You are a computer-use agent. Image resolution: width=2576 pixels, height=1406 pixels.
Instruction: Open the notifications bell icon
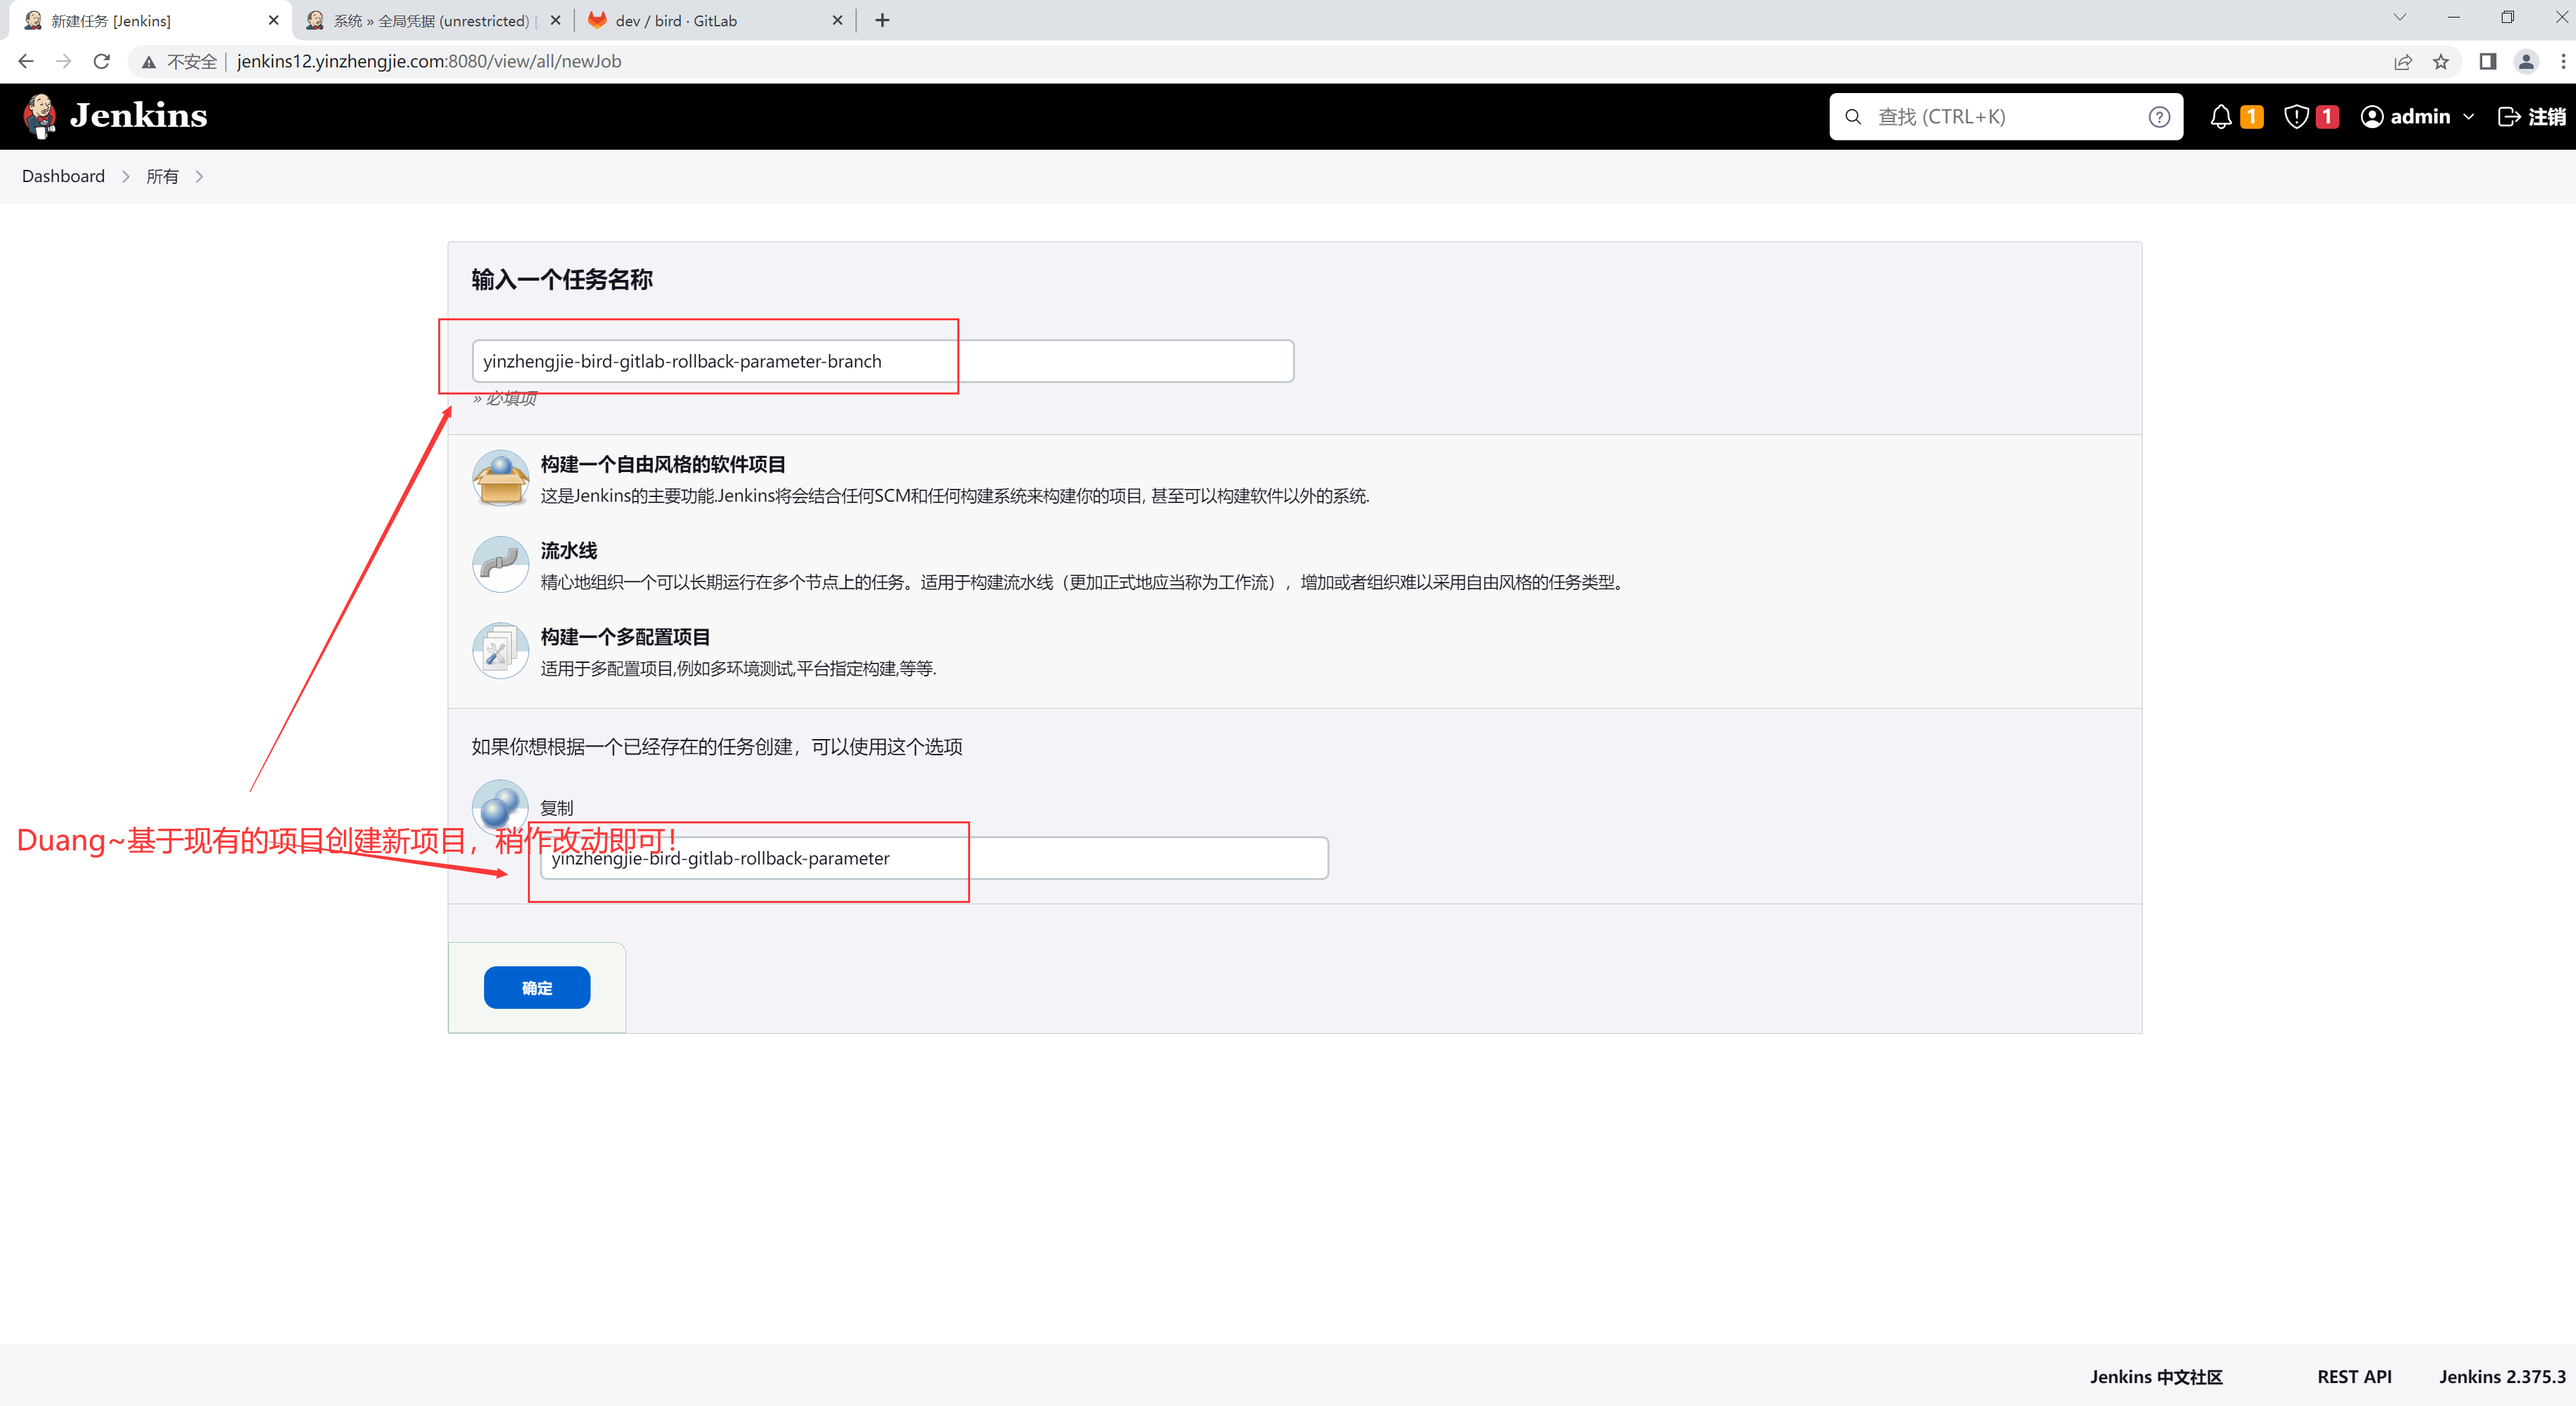click(x=2220, y=117)
